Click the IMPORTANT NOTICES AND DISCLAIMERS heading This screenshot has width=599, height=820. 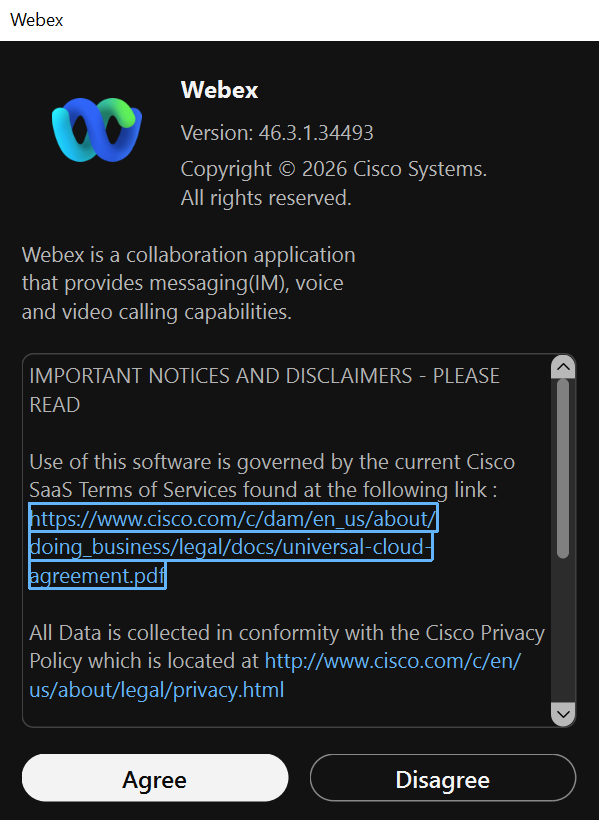(264, 390)
